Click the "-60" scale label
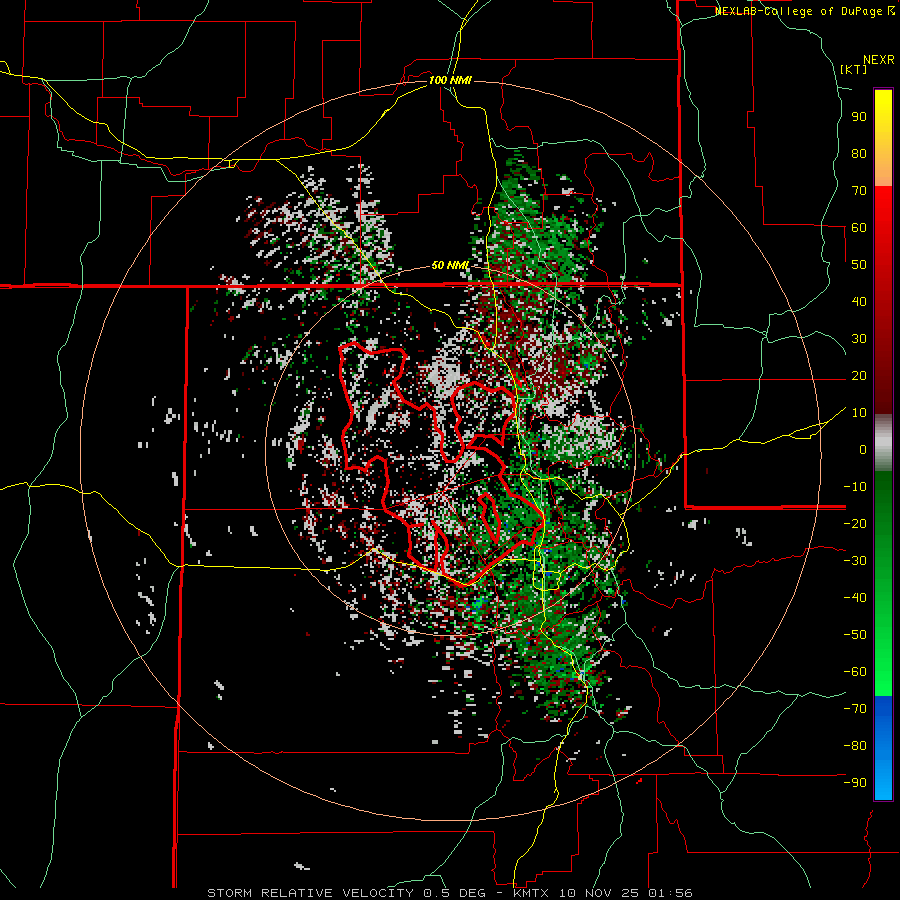The image size is (900, 900). point(855,672)
